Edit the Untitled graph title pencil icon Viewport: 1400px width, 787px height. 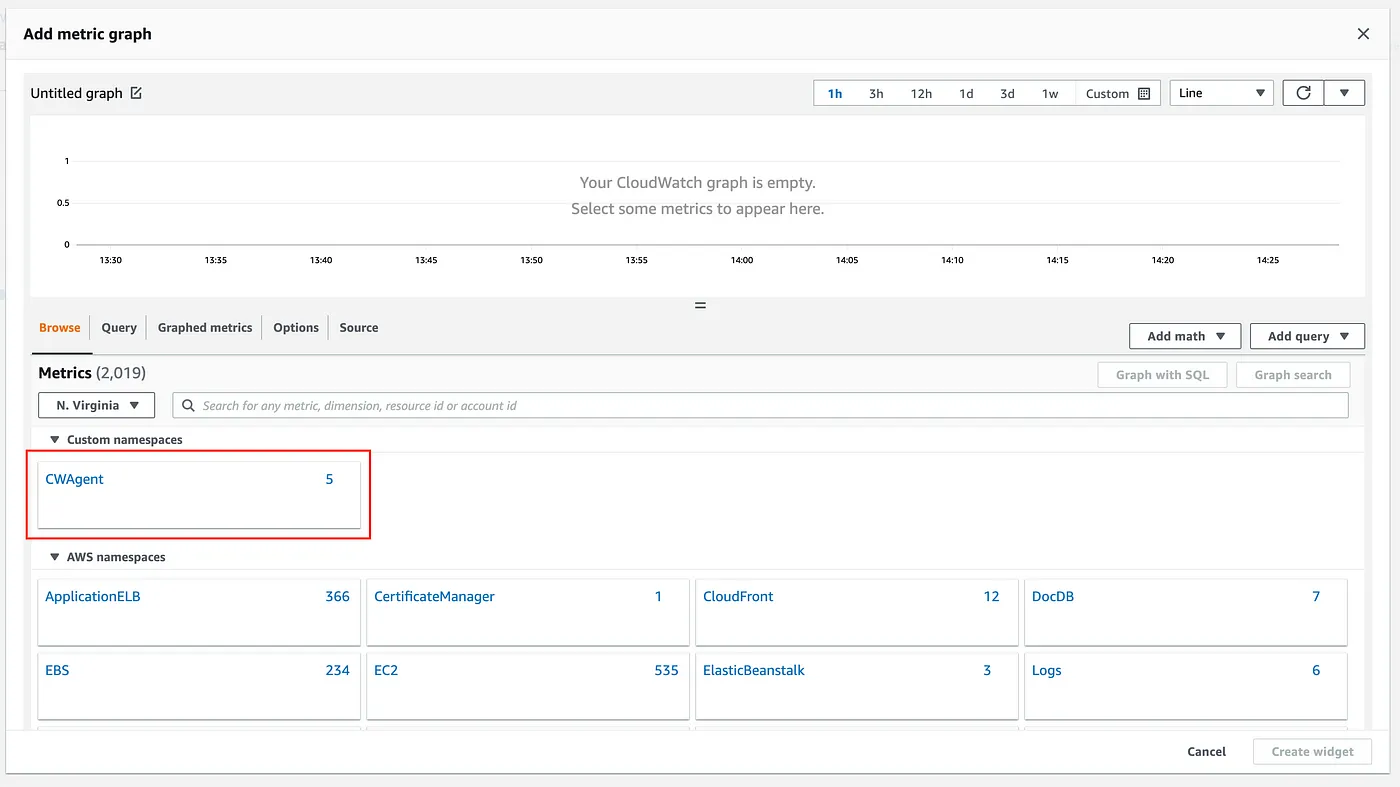tap(136, 93)
